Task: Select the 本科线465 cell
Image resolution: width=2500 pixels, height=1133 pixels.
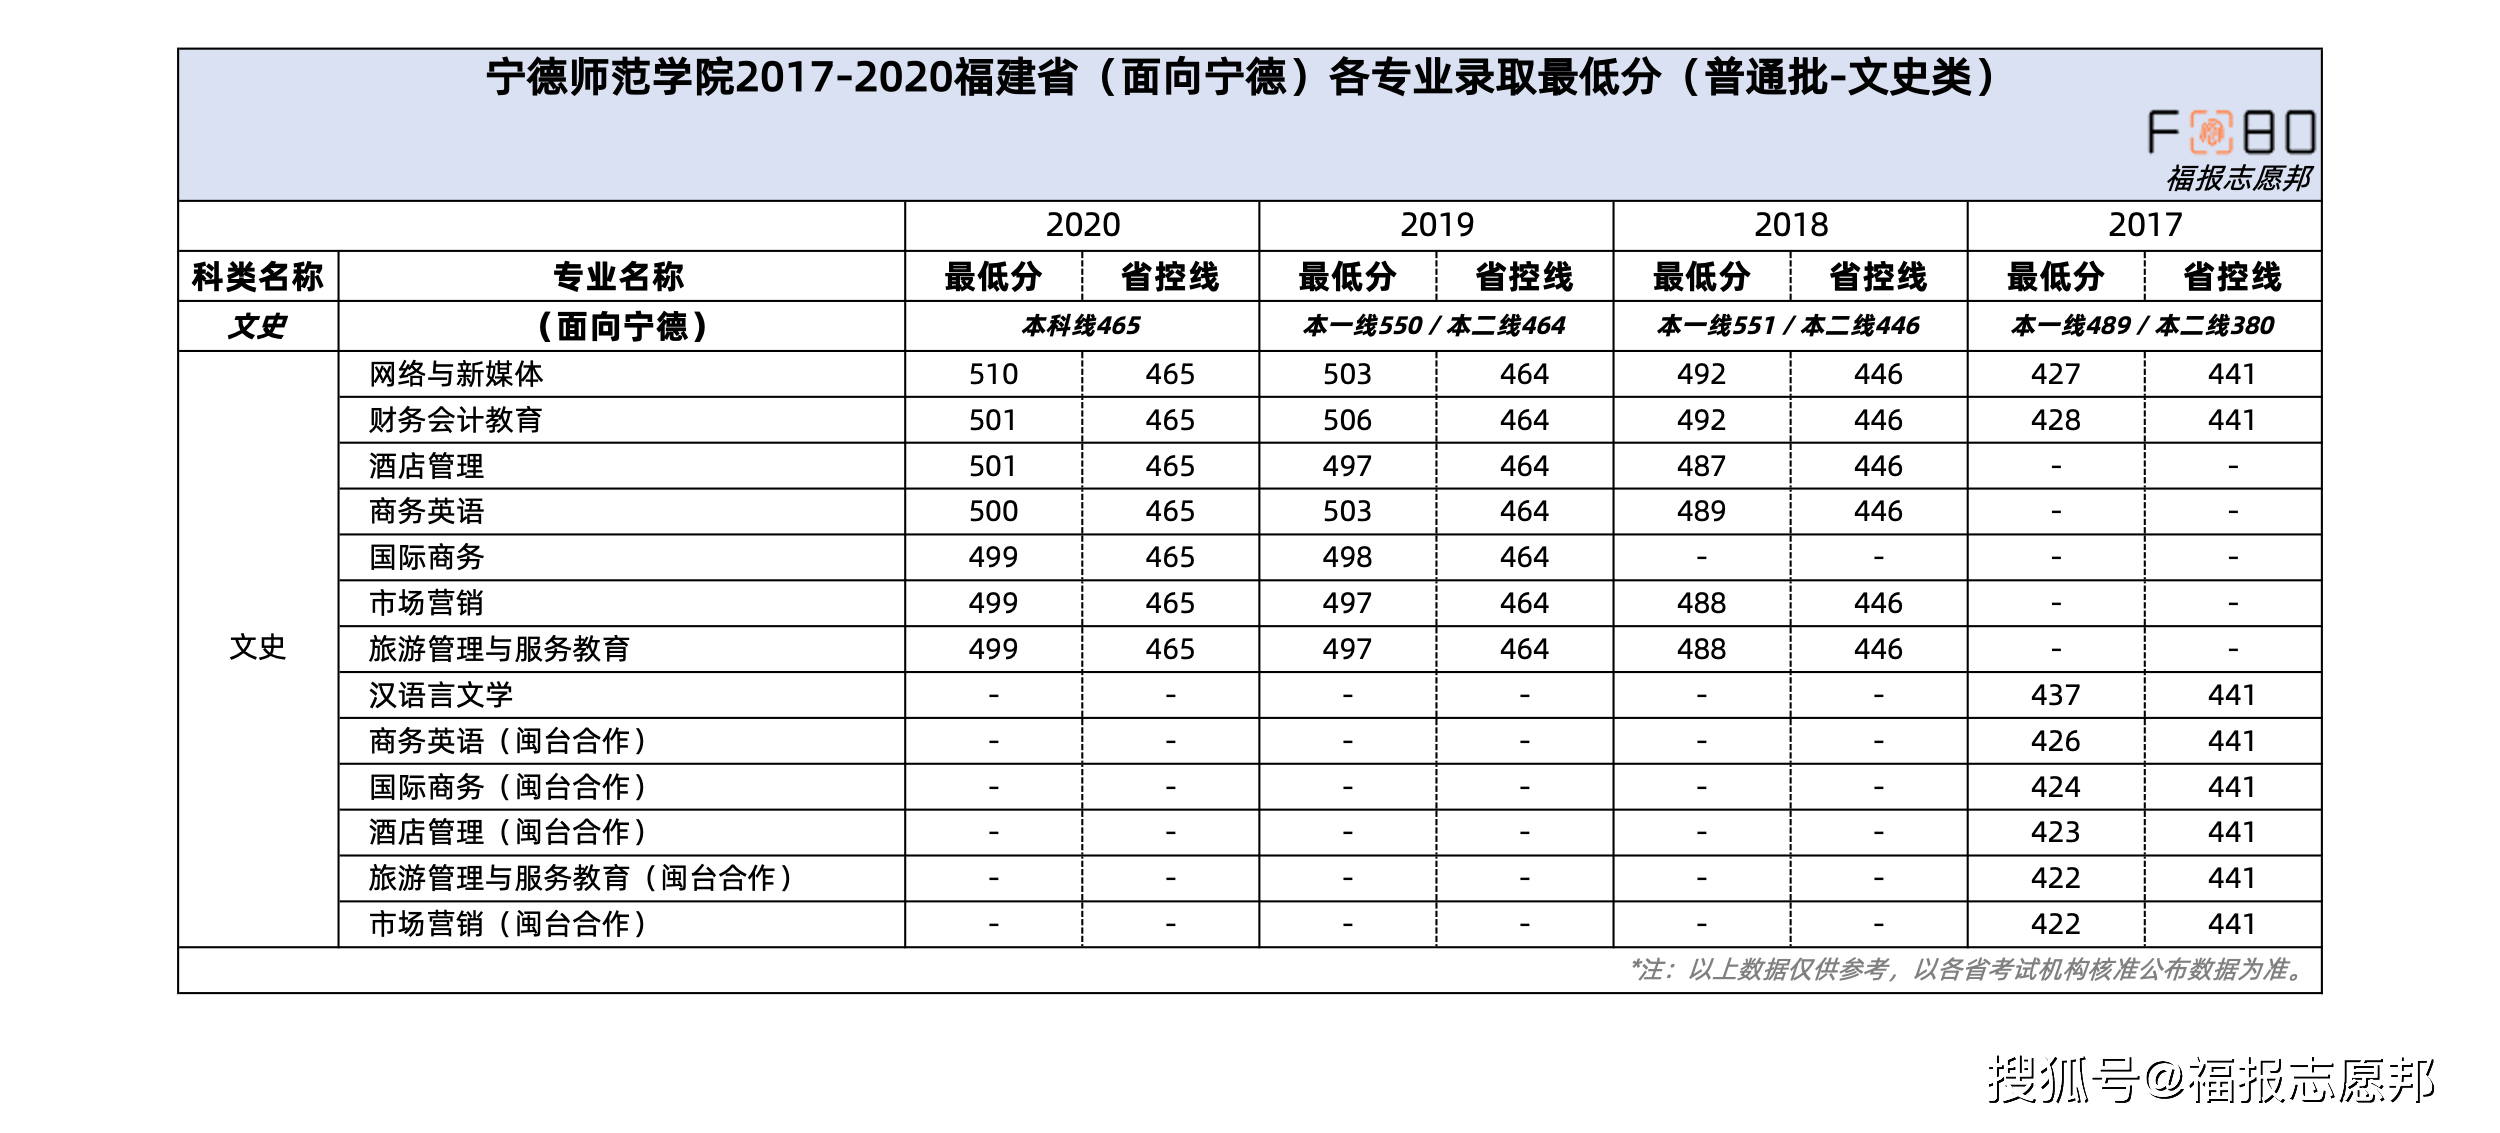Action: pyautogui.click(x=1081, y=326)
